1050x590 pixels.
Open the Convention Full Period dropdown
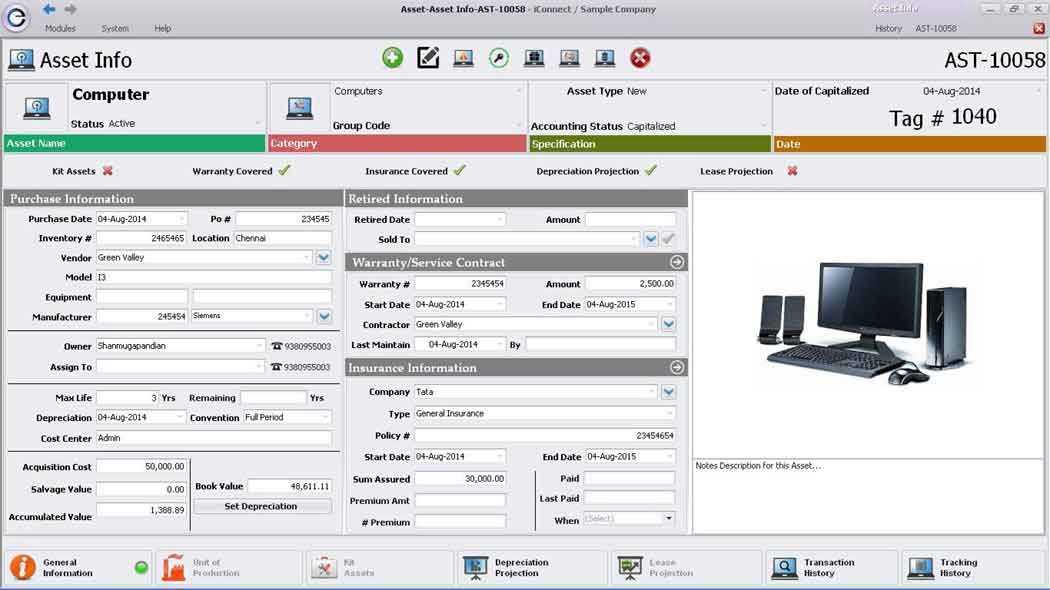click(x=326, y=418)
